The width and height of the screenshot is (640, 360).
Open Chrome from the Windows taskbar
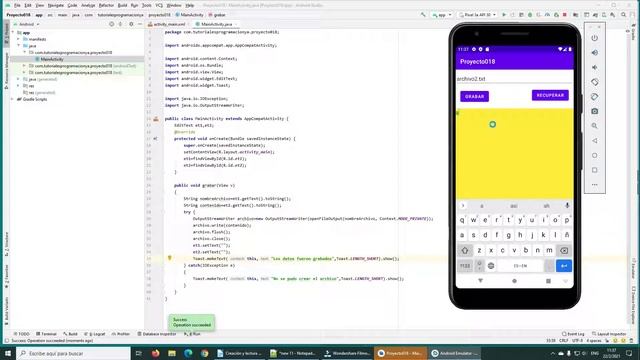pos(204,353)
